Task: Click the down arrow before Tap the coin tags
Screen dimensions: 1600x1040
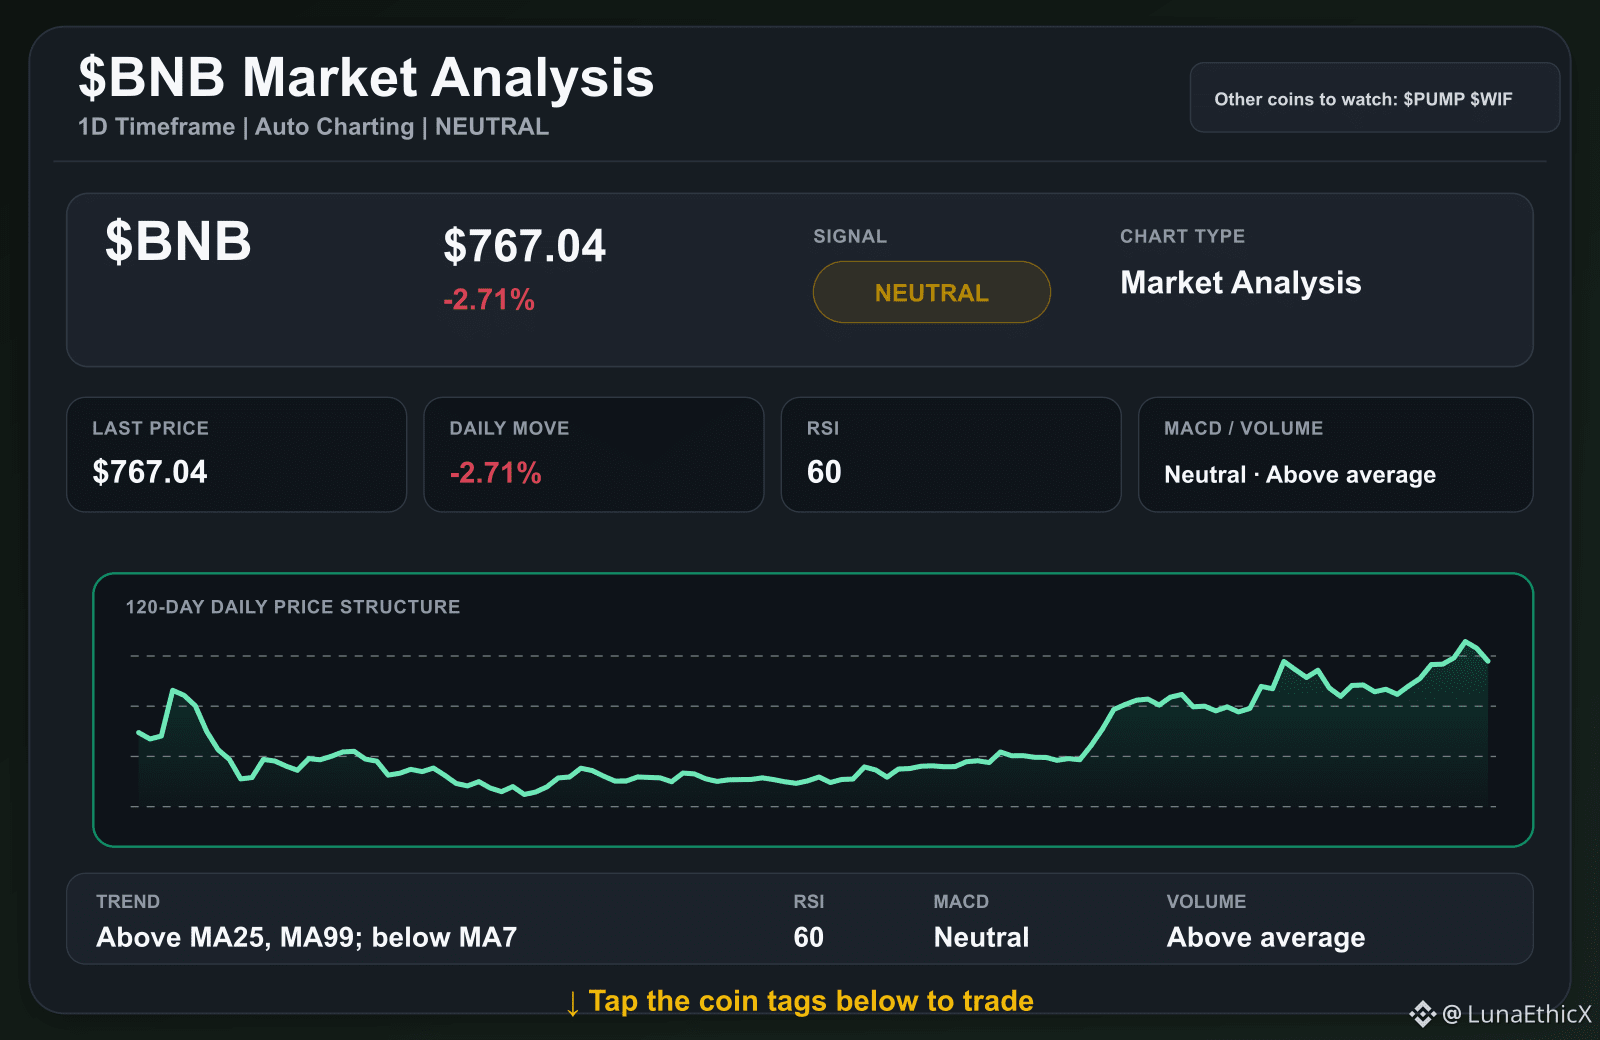Action: click(572, 1003)
